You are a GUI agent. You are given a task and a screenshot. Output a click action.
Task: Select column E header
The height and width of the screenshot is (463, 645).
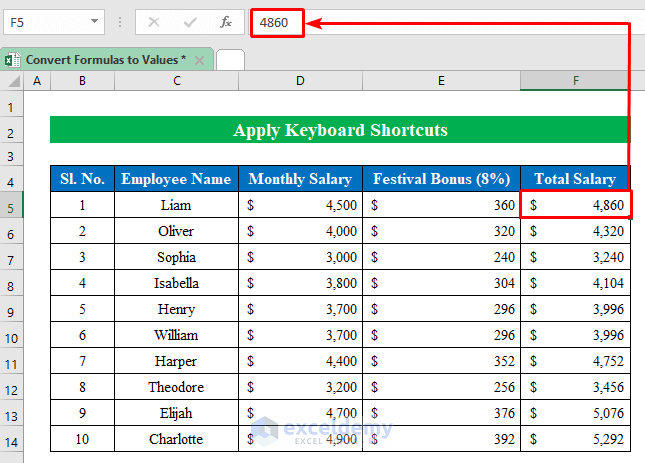click(x=441, y=81)
